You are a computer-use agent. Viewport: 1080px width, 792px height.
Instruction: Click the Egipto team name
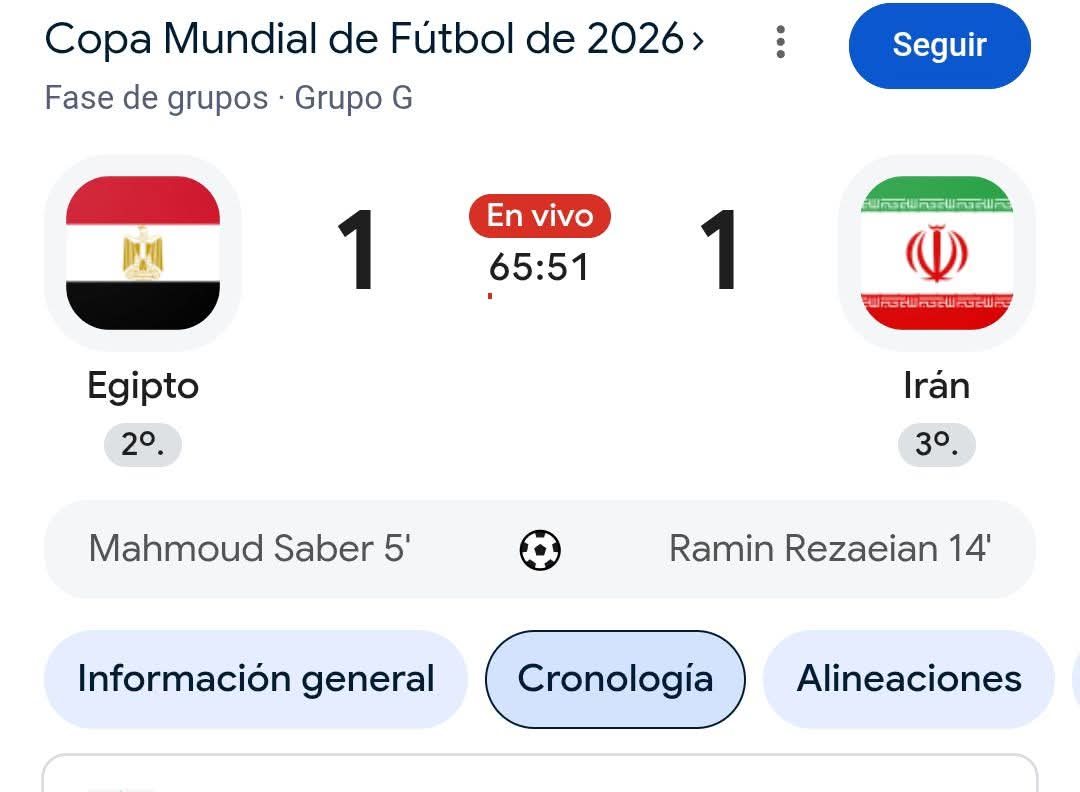[x=143, y=386]
